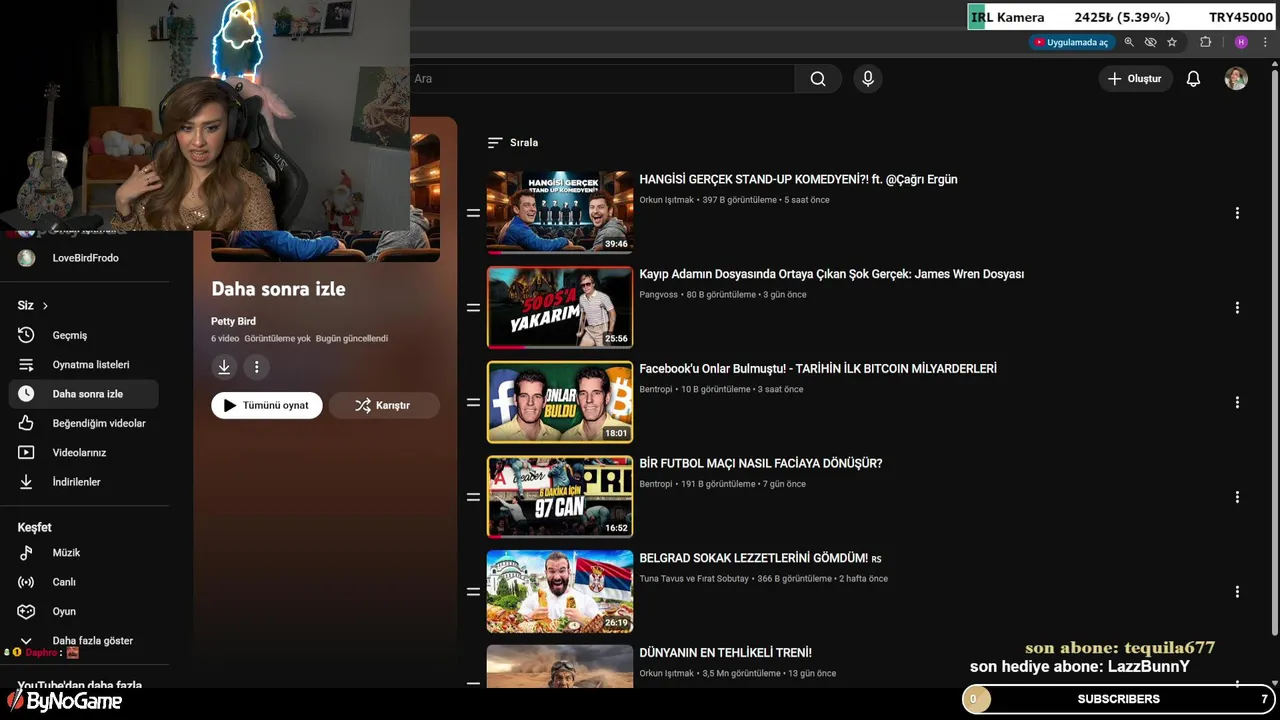The image size is (1280, 720).
Task: Grab reorder handle of Facebook'u Onlar Bulmuştu video
Action: pyautogui.click(x=473, y=402)
